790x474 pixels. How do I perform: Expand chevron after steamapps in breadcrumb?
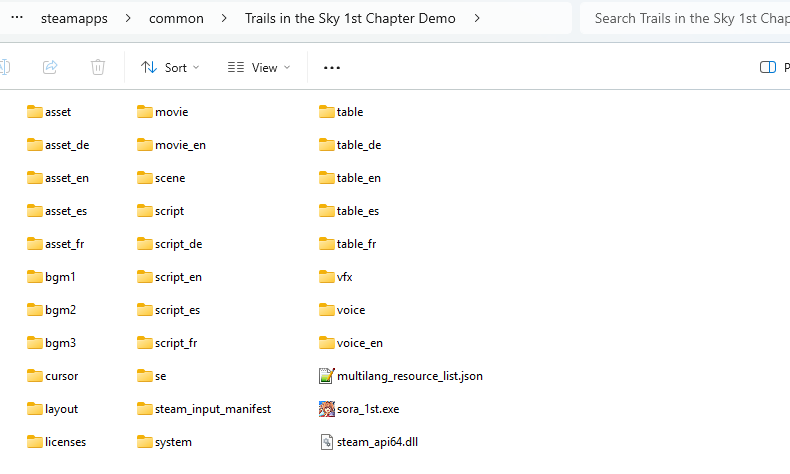click(128, 18)
